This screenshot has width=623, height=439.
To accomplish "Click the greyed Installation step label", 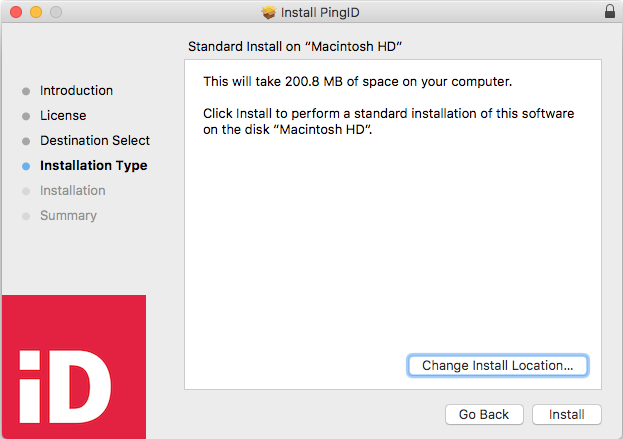I will point(73,191).
